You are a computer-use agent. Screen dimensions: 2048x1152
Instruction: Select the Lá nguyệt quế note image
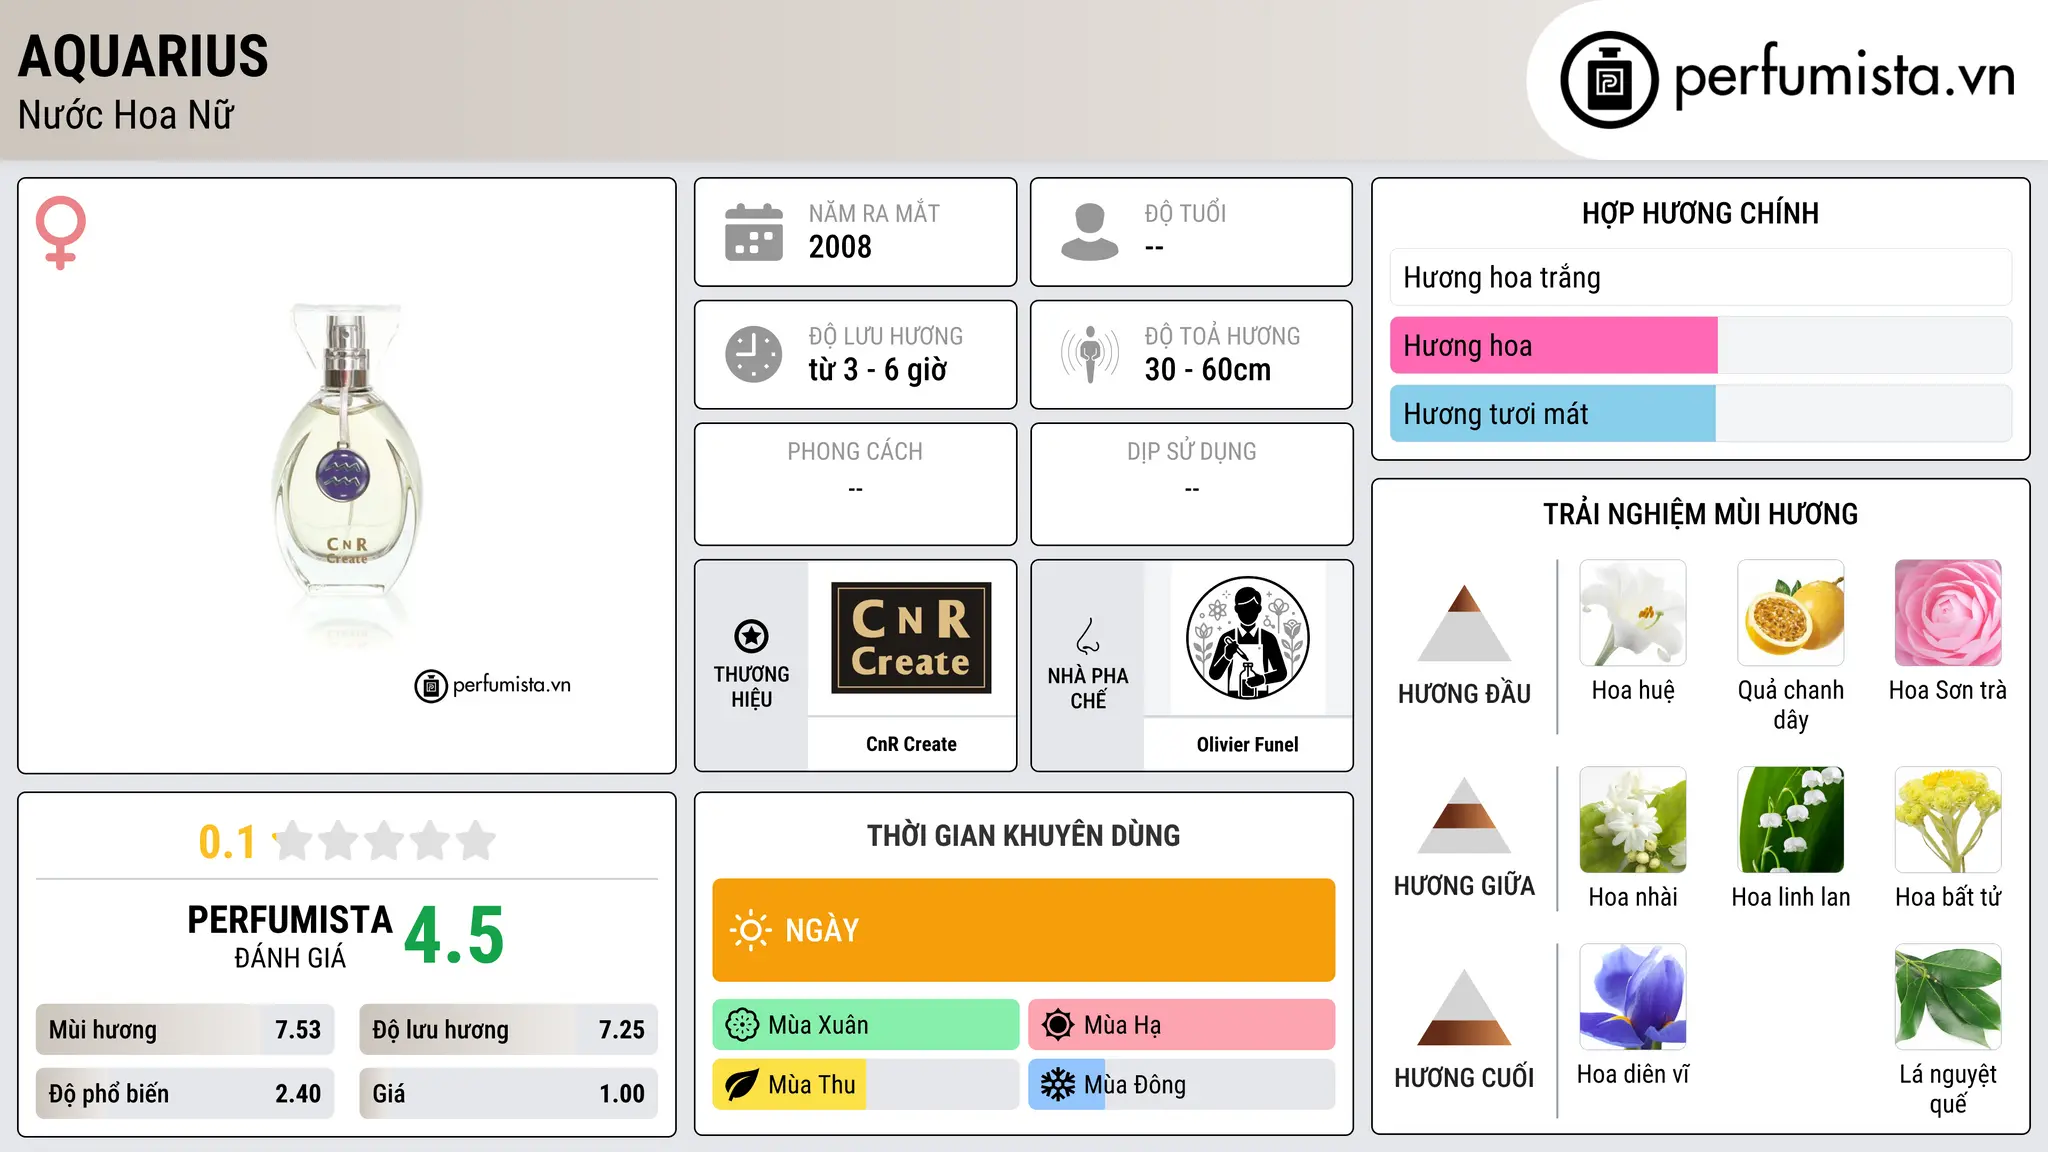pyautogui.click(x=1948, y=997)
